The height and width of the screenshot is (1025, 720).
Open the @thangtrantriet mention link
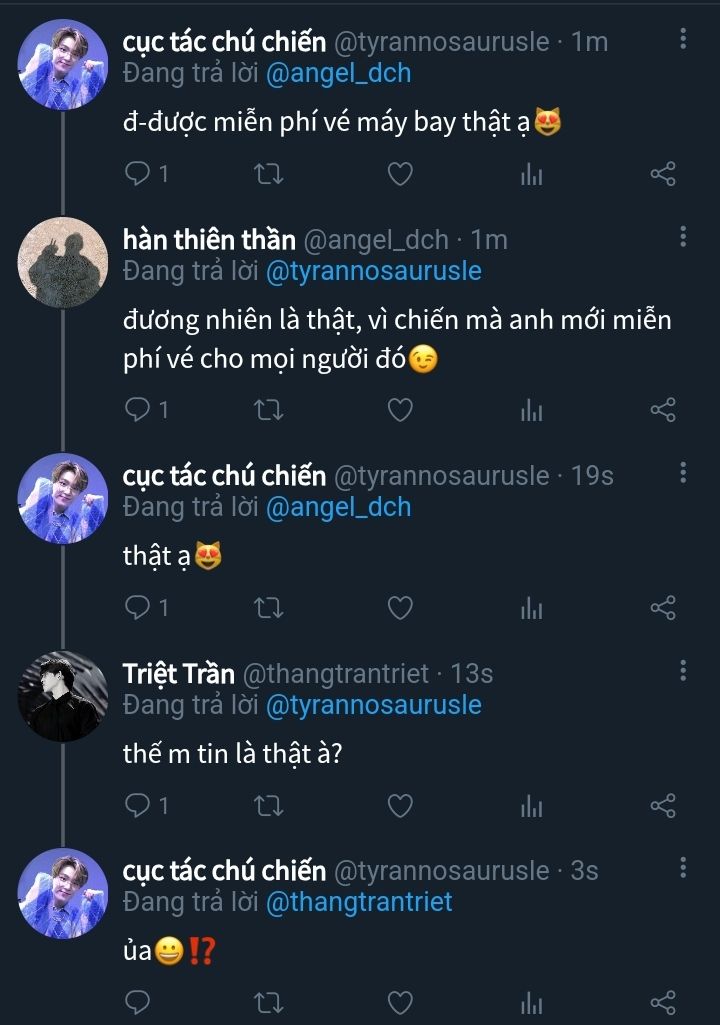[358, 902]
